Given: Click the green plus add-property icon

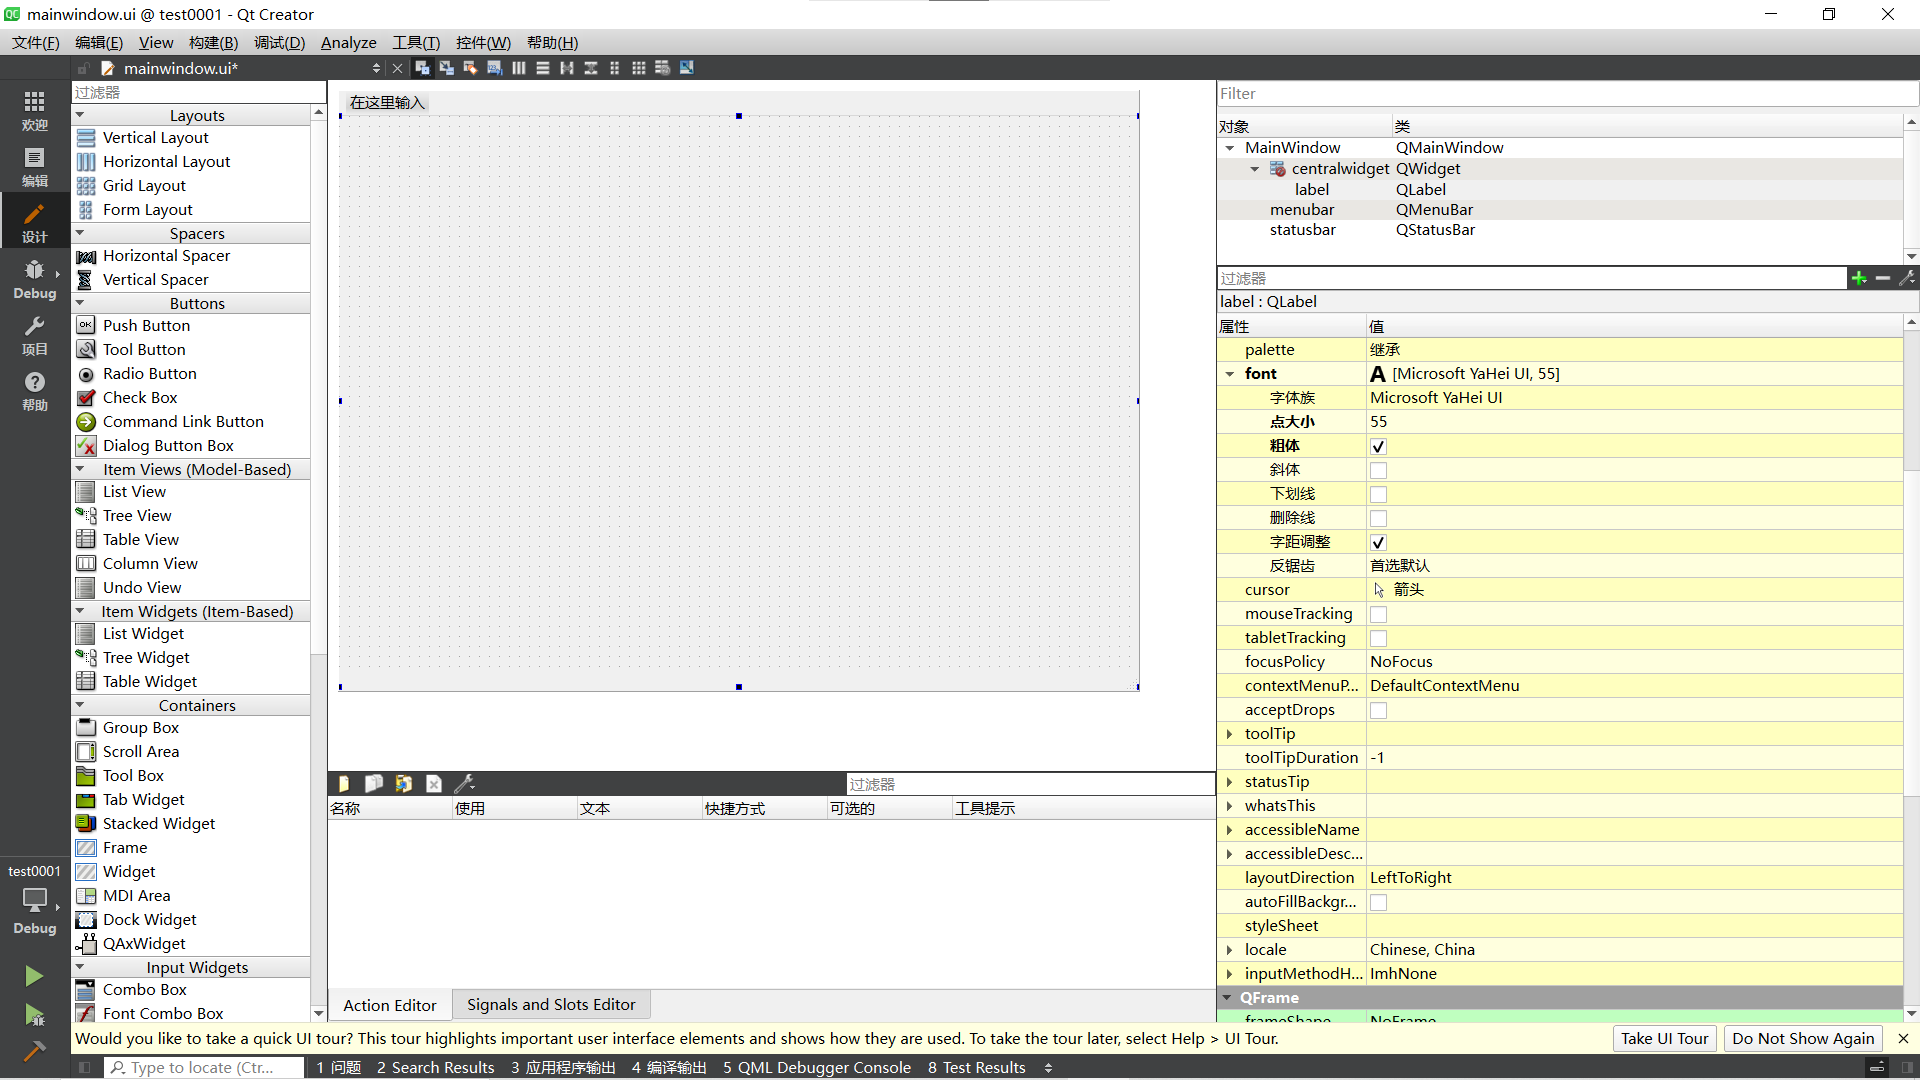Looking at the screenshot, I should point(1858,278).
